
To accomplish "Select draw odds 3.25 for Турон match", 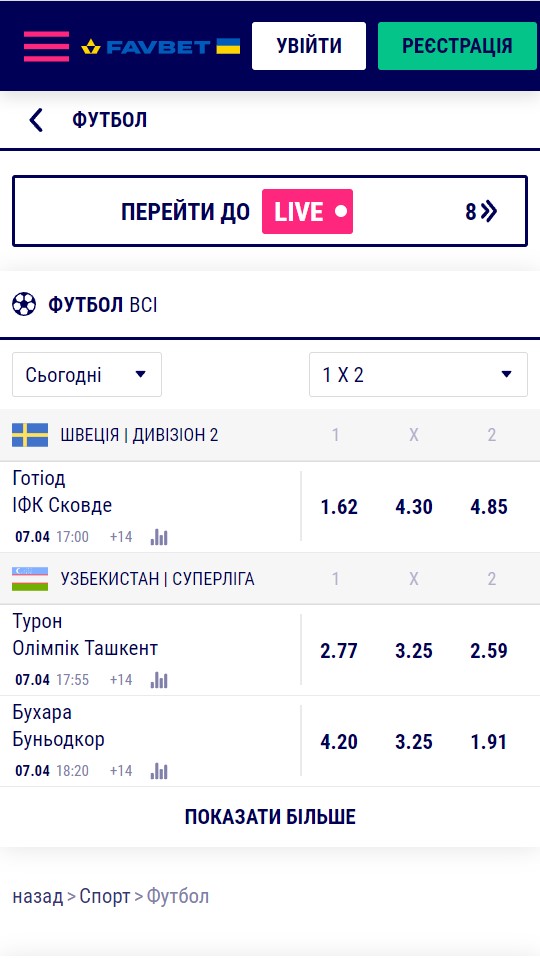I will pos(413,651).
